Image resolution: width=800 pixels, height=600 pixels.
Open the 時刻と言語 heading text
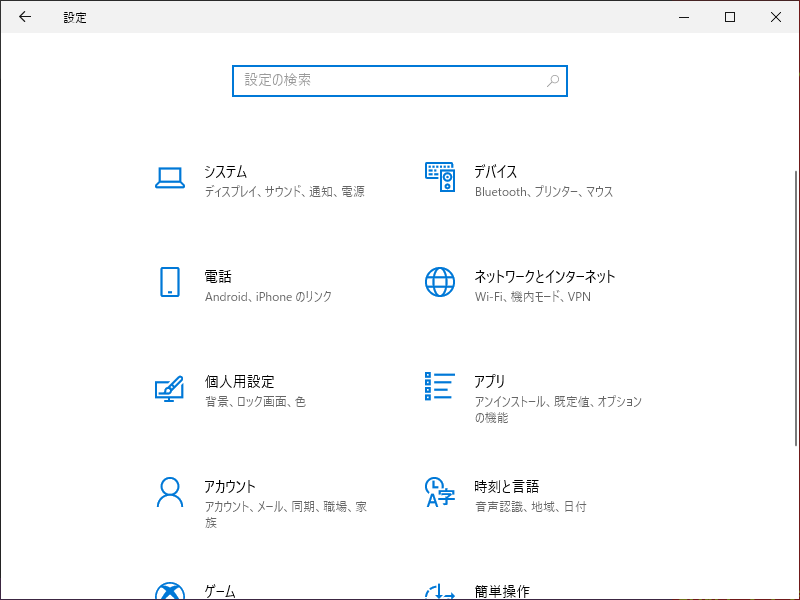coord(506,487)
